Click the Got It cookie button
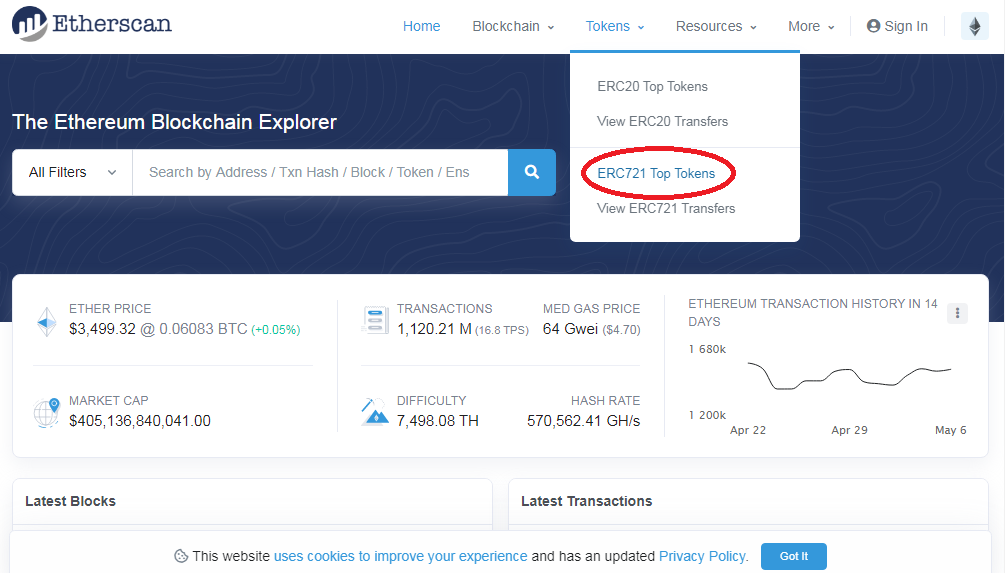Screen dimensions: 1005x573 pos(793,556)
